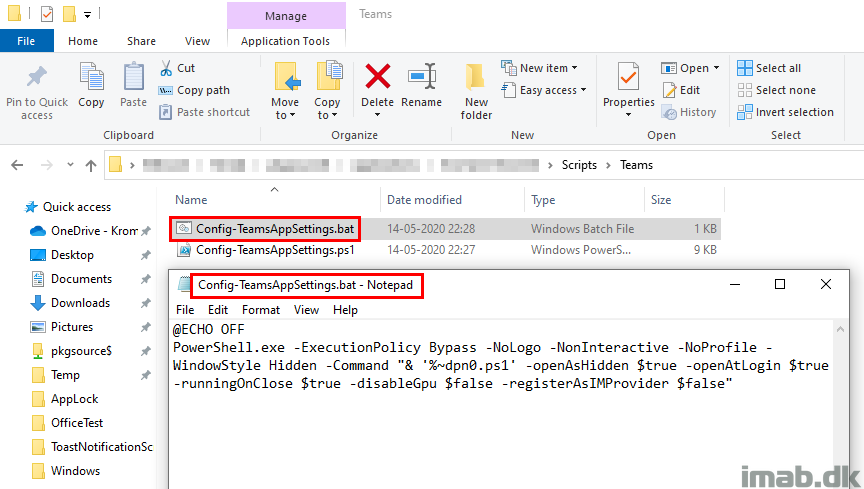Open the New item dropdown
864x489 pixels.
coord(539,68)
